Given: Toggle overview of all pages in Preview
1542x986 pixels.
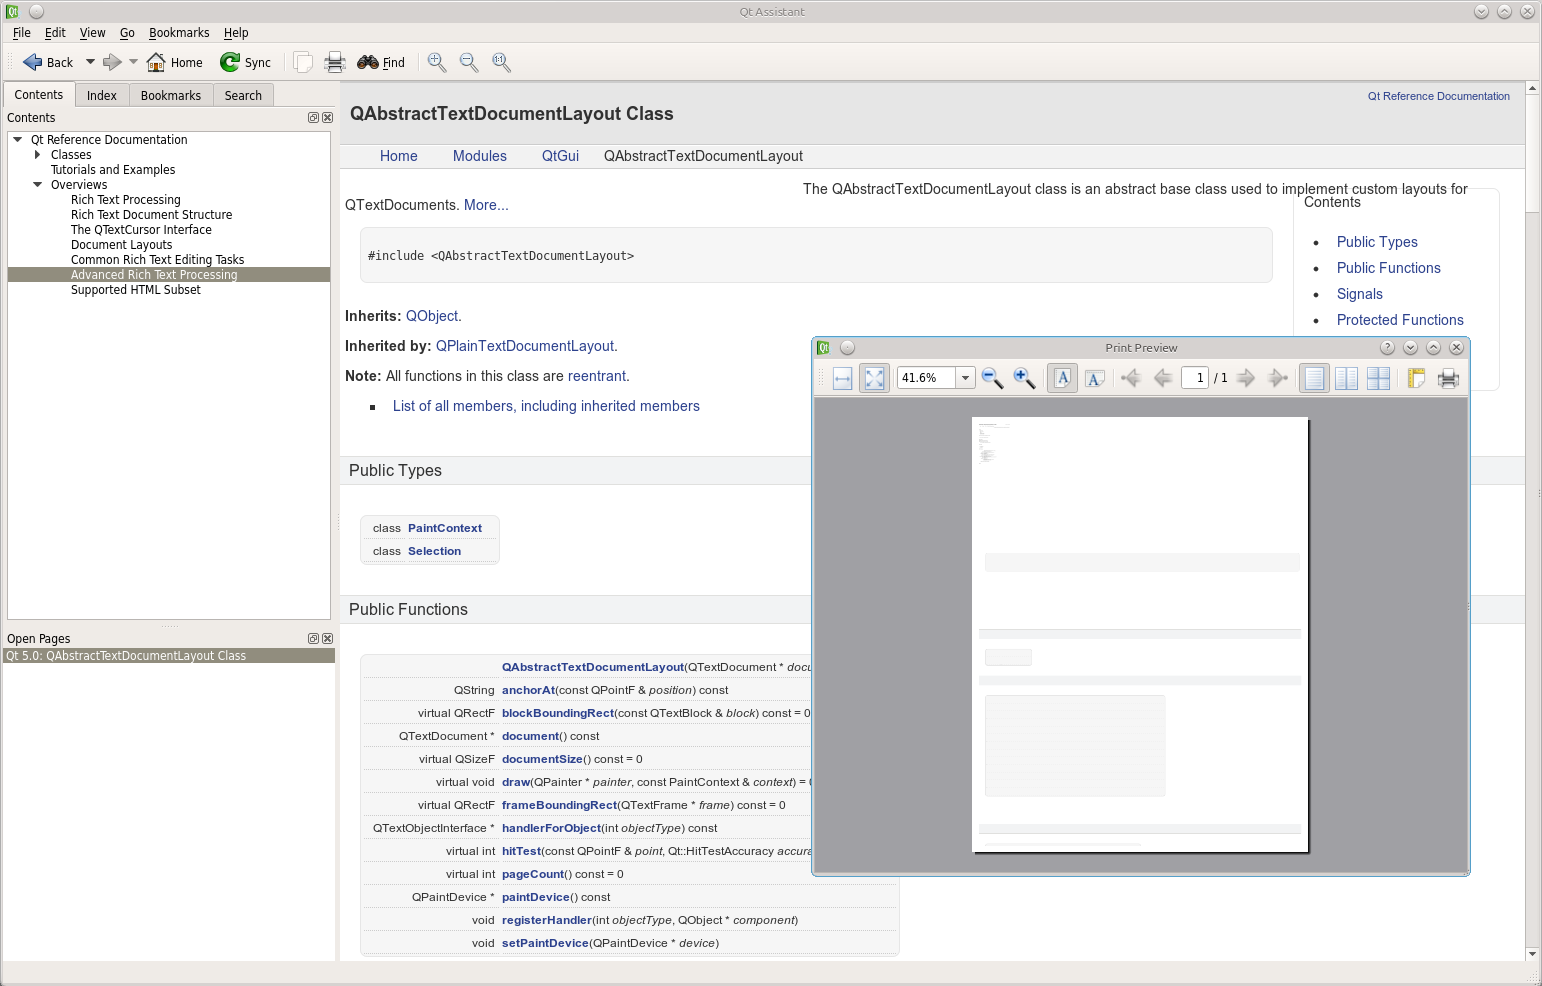Looking at the screenshot, I should tap(1378, 378).
